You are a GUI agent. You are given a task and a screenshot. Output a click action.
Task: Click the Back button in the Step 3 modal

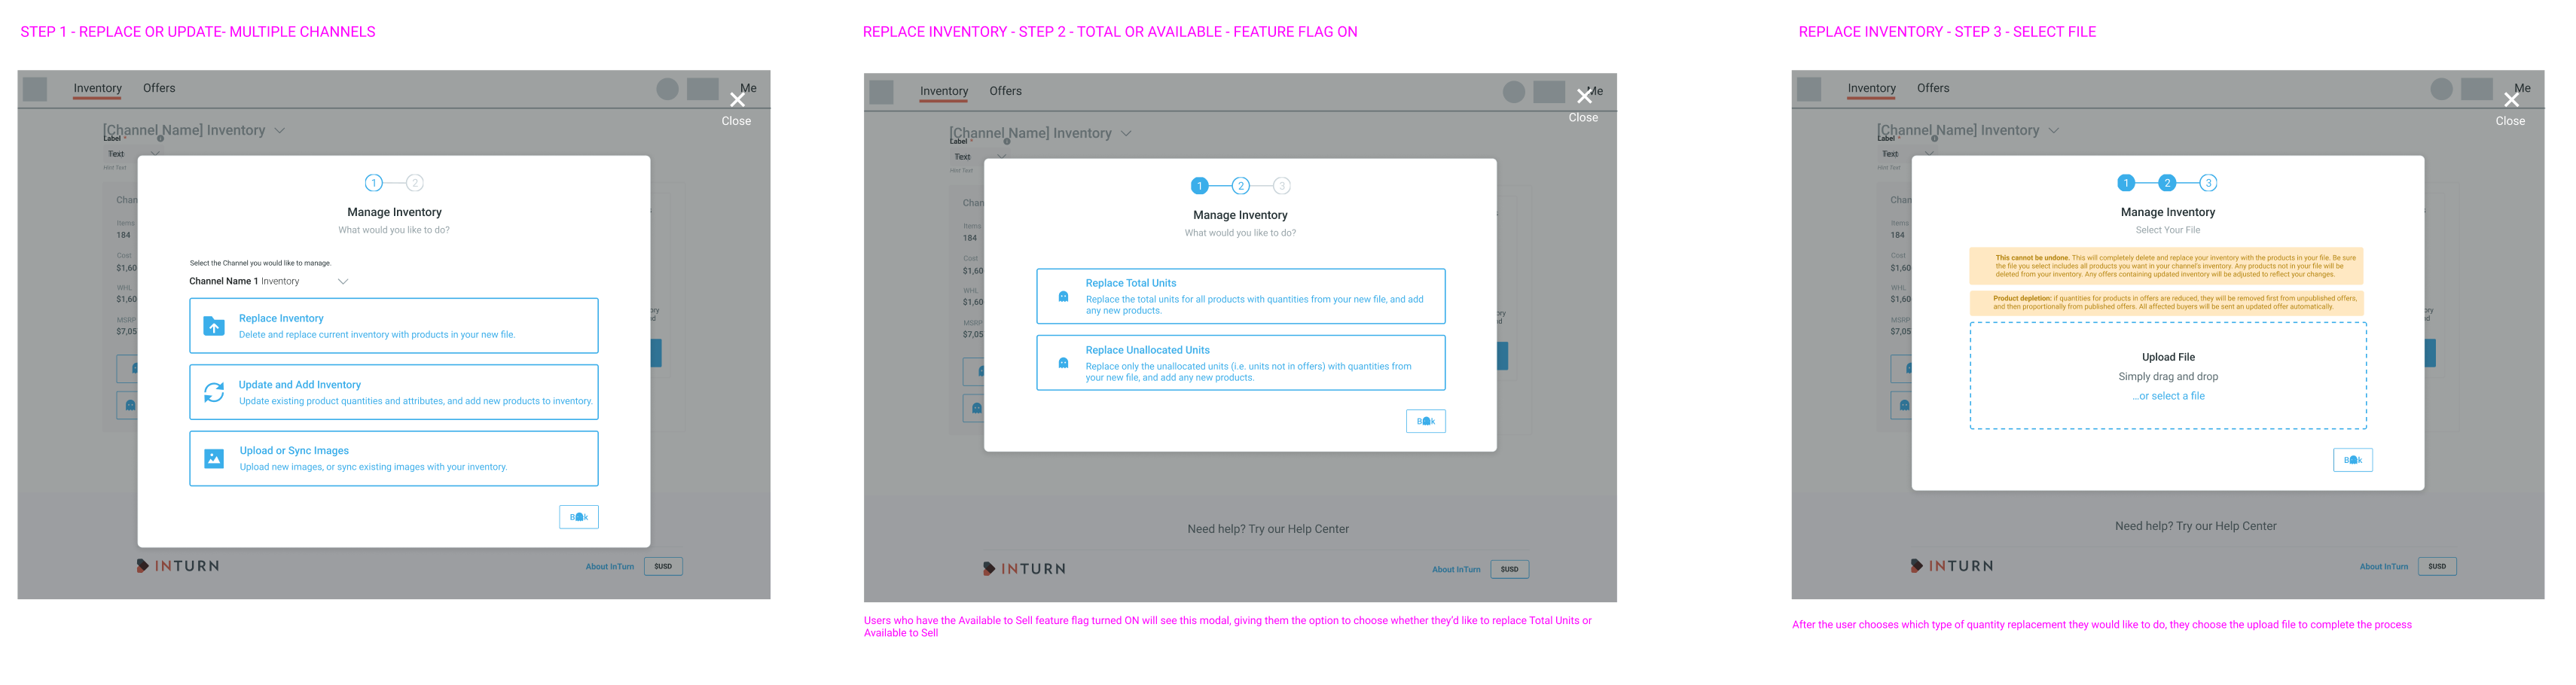[2353, 460]
